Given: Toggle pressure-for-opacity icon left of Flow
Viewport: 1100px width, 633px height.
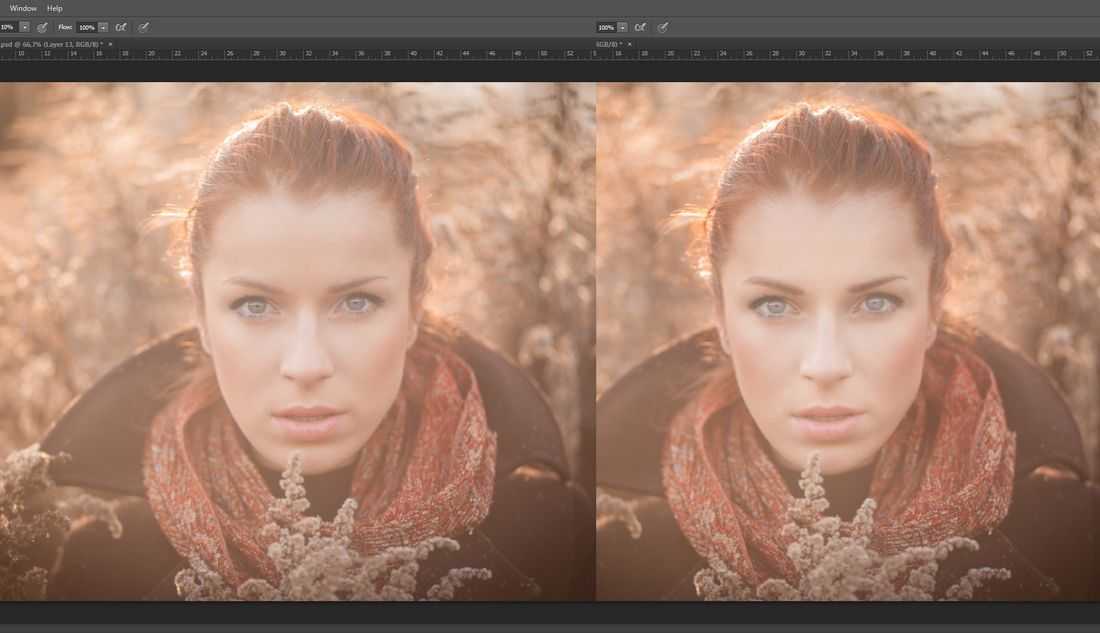Looking at the screenshot, I should [x=43, y=27].
